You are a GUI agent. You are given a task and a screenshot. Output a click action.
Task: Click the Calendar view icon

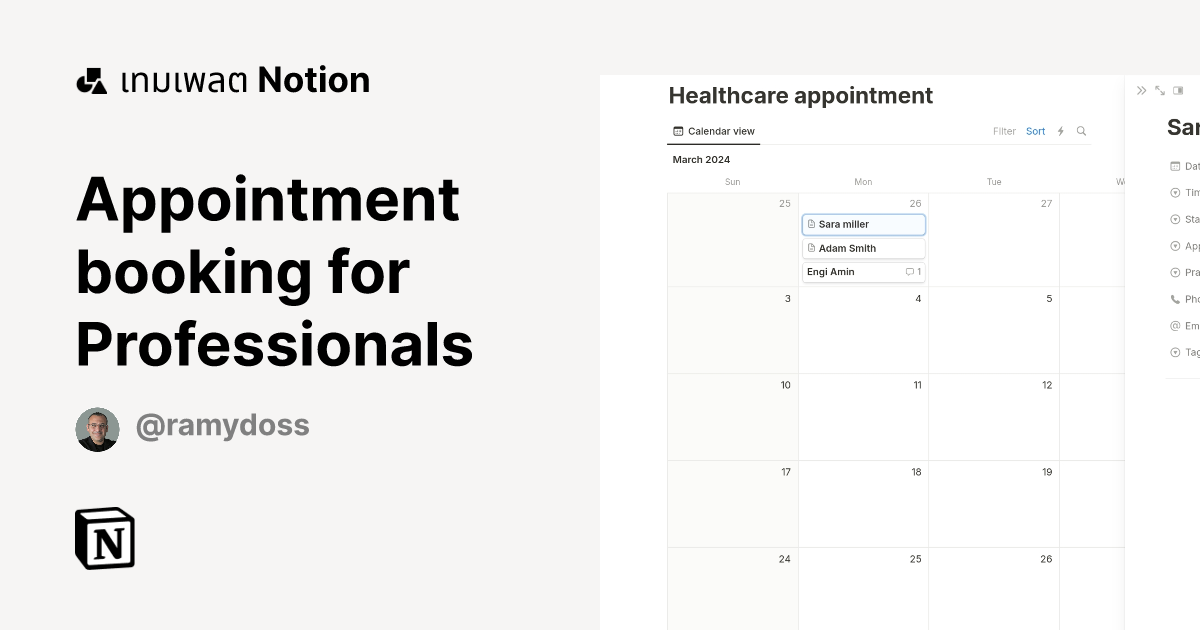[678, 131]
